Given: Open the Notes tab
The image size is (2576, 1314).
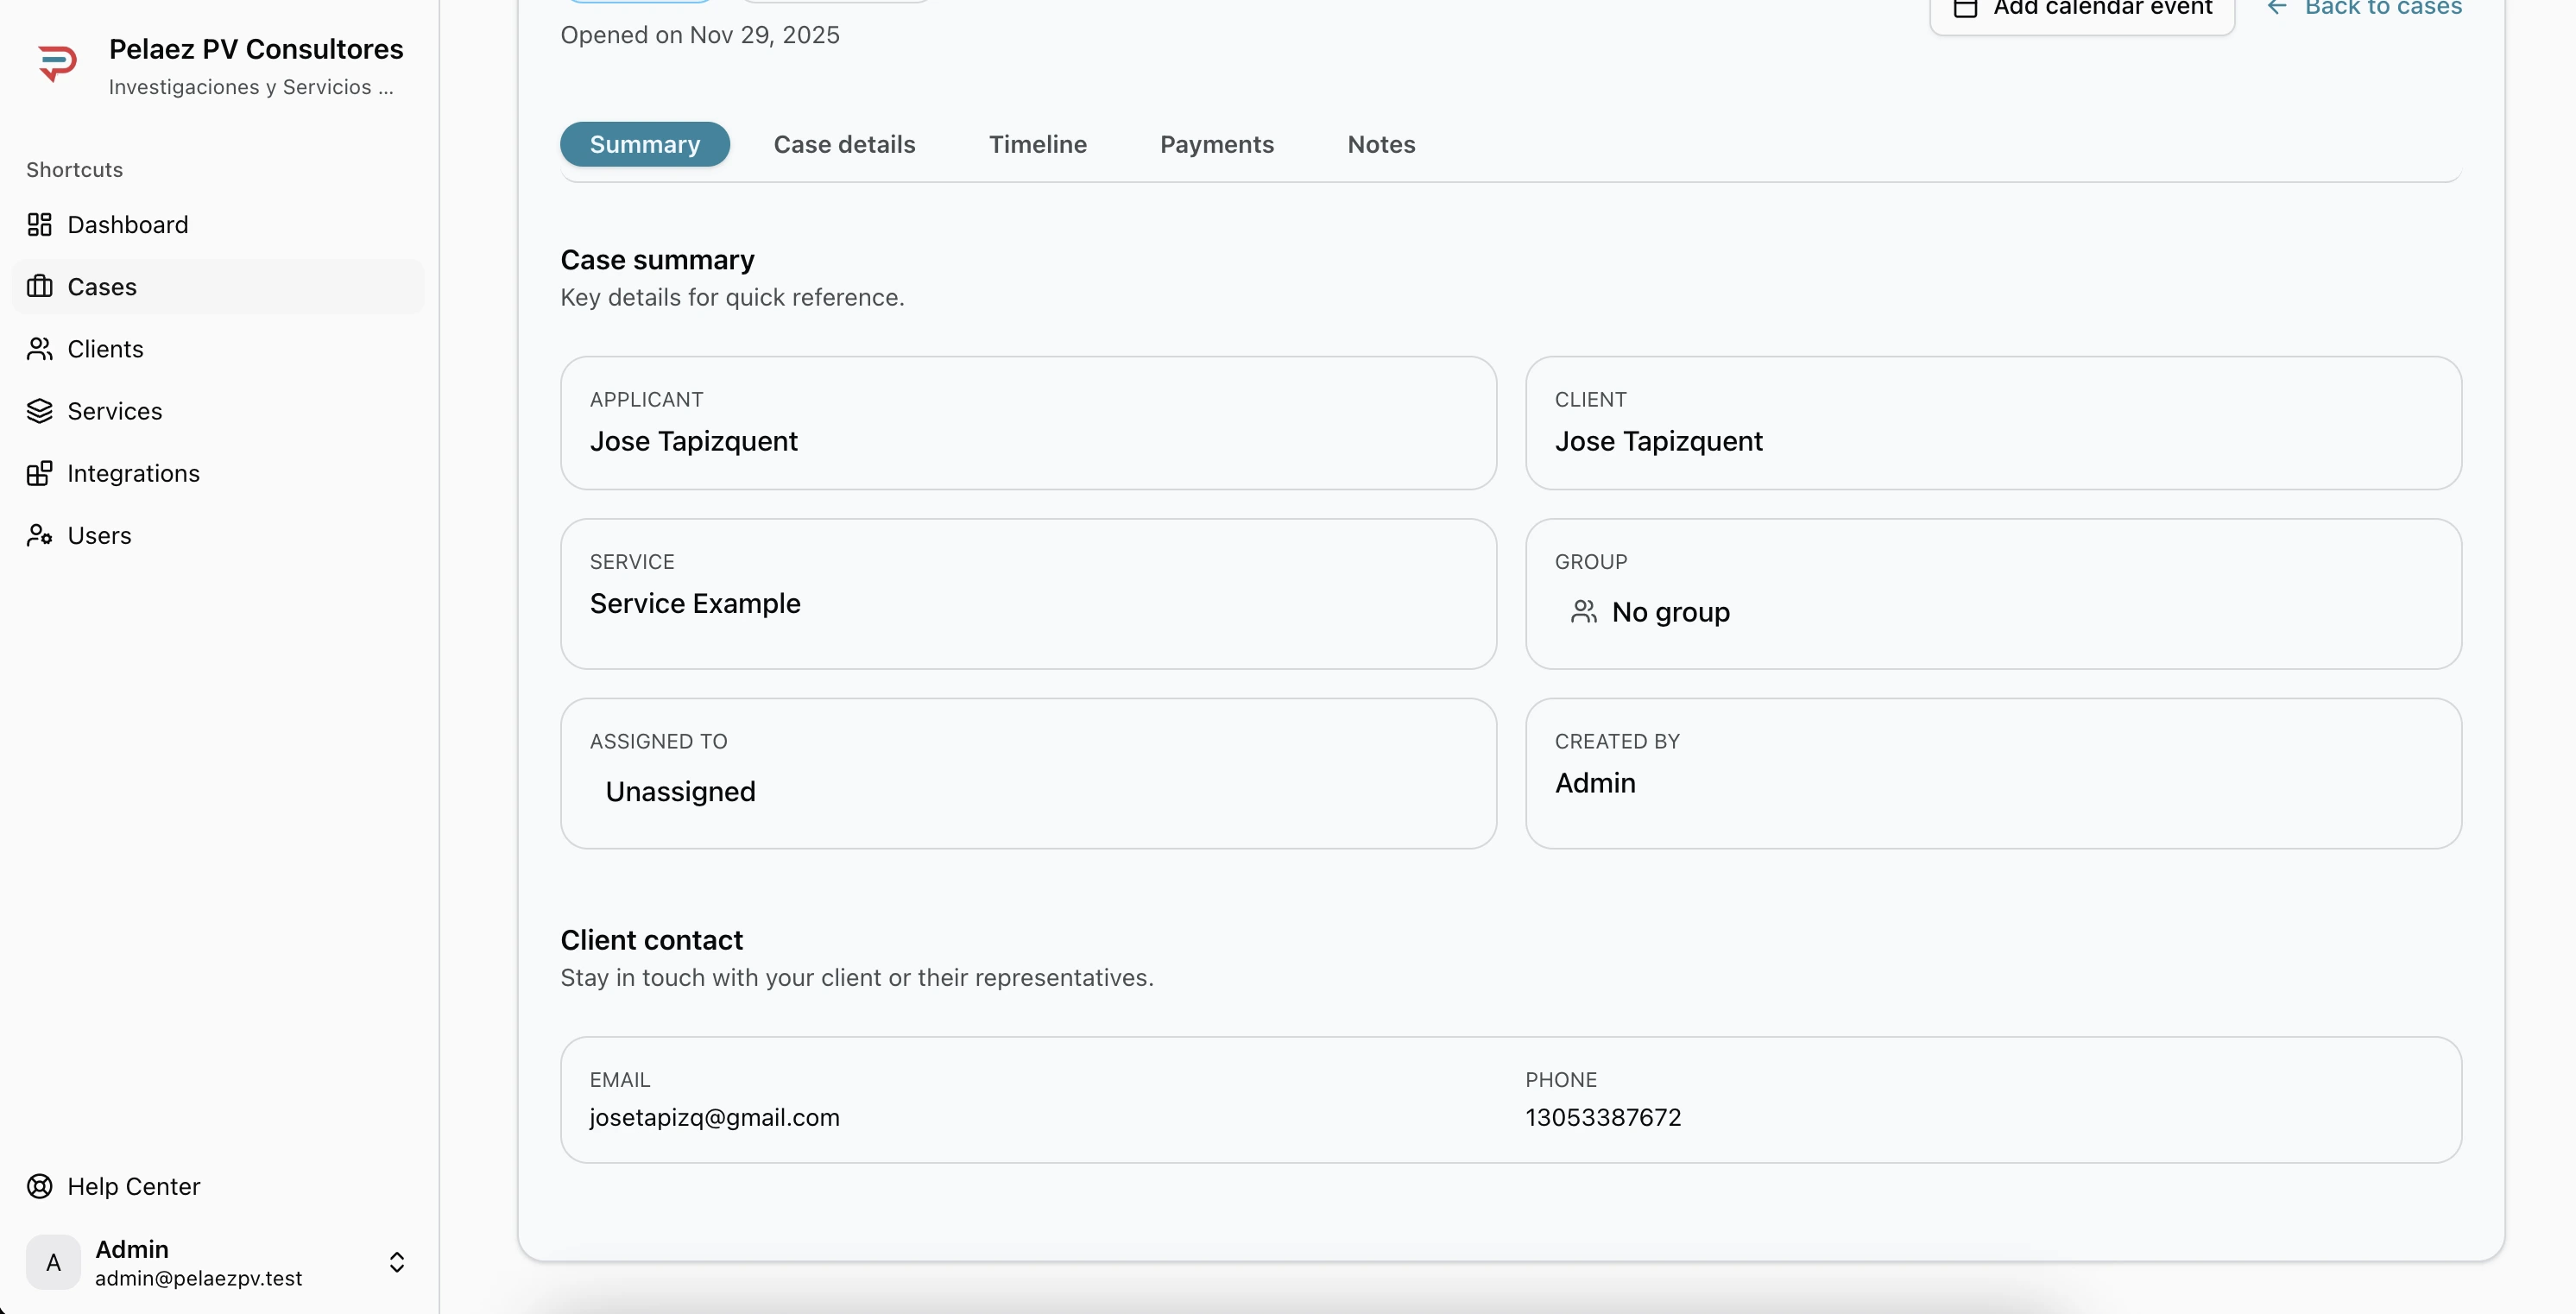Looking at the screenshot, I should [1380, 144].
